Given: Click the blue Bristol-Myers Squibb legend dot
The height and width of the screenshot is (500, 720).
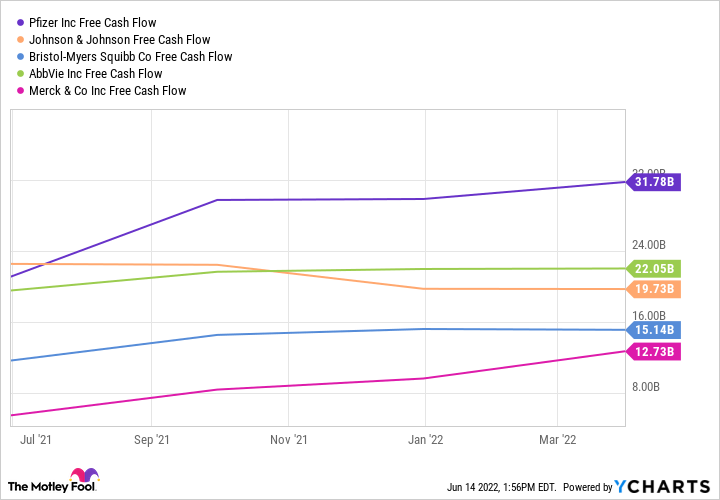Looking at the screenshot, I should point(21,57).
